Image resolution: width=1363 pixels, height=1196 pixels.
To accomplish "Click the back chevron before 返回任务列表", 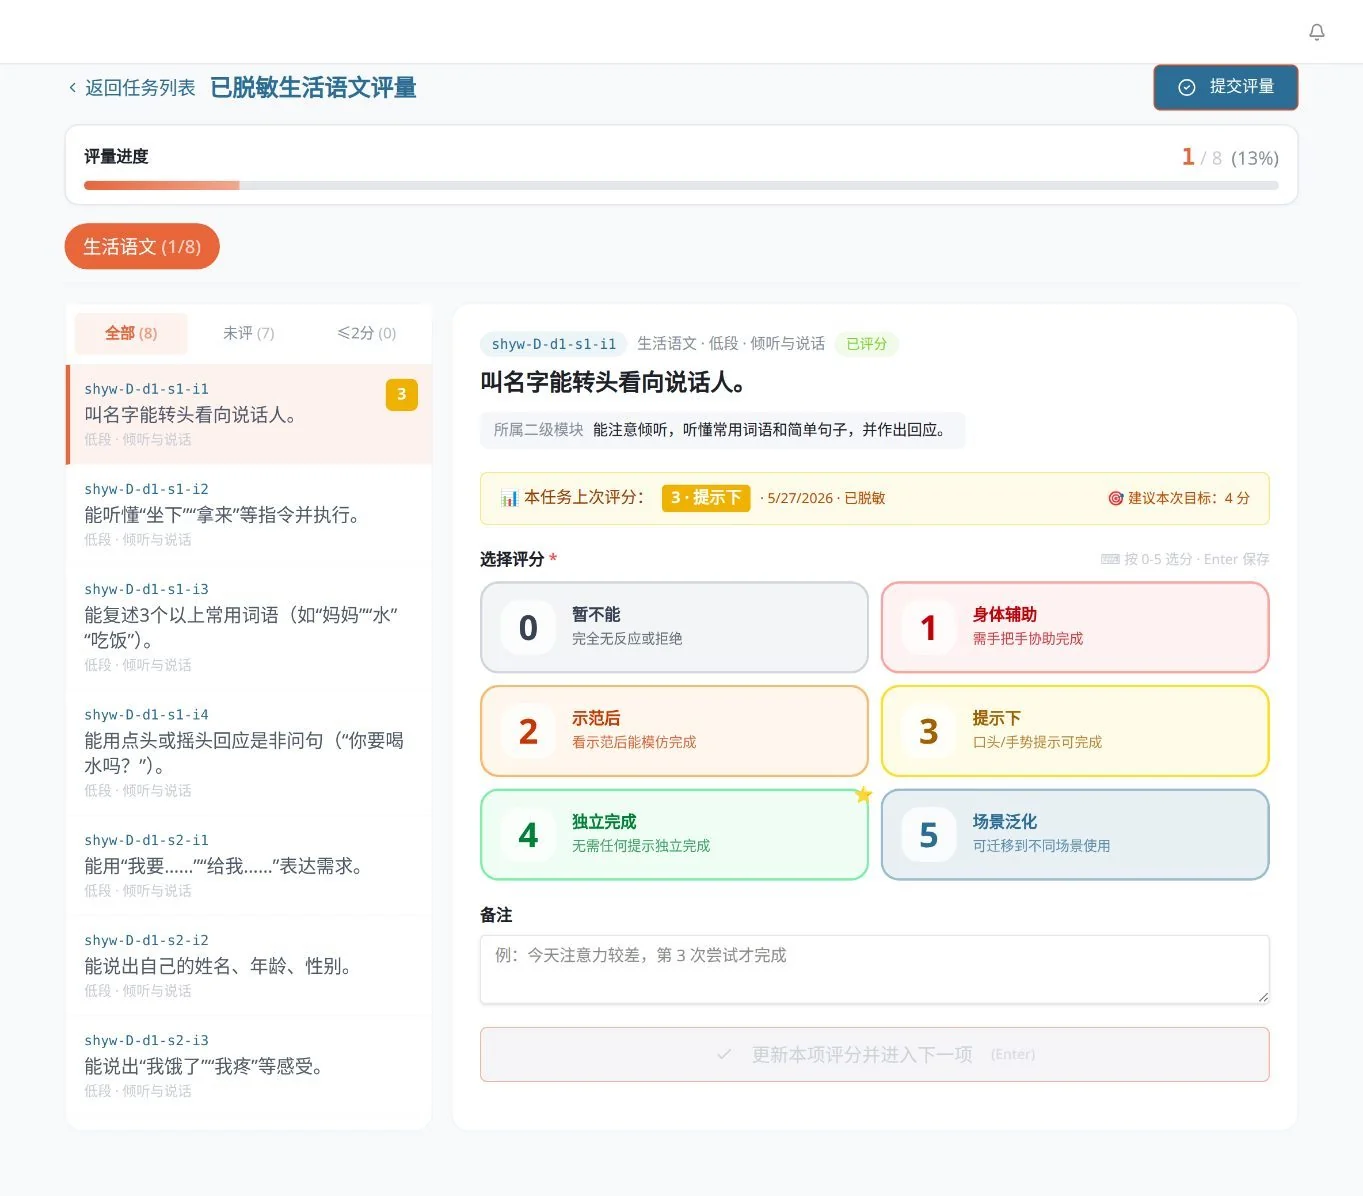I will [72, 88].
